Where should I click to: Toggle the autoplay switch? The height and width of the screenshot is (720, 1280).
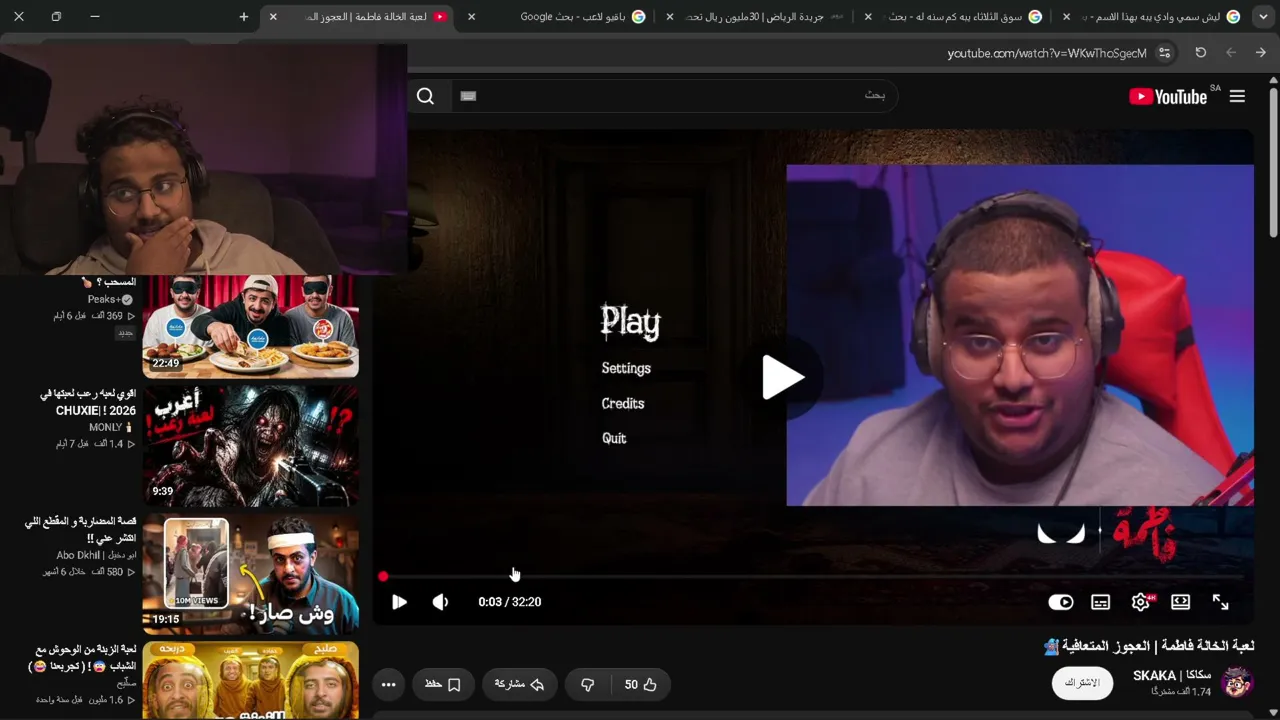pos(1060,602)
